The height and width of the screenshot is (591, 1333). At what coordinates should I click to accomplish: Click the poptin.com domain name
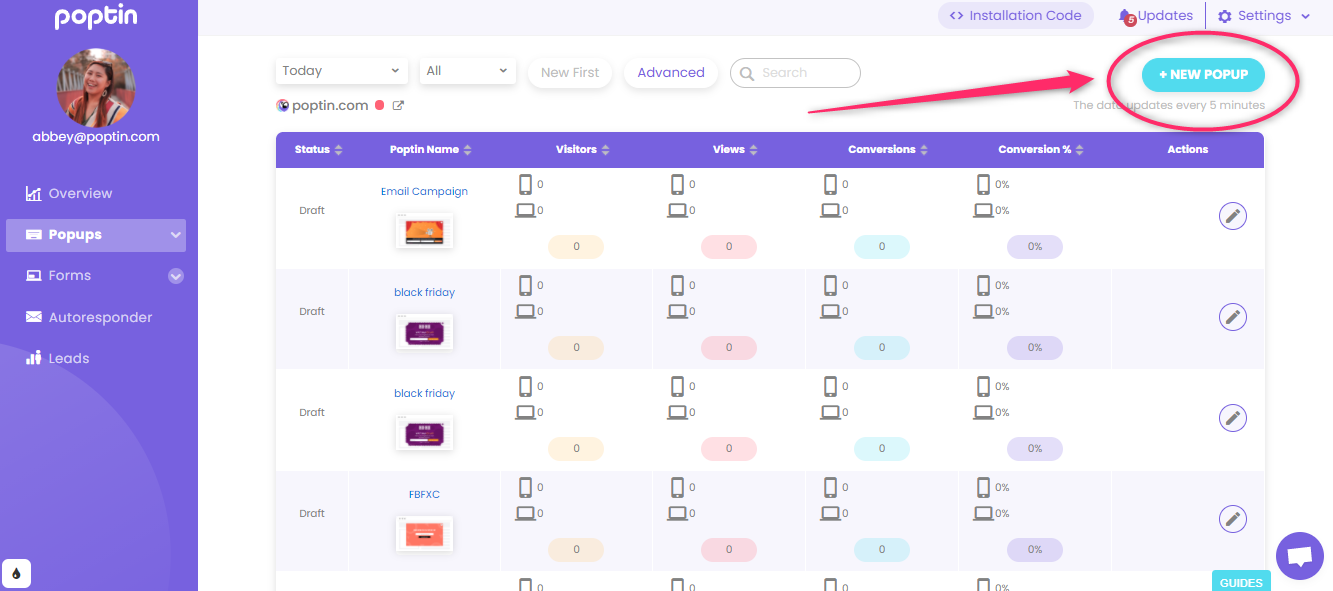pos(330,106)
